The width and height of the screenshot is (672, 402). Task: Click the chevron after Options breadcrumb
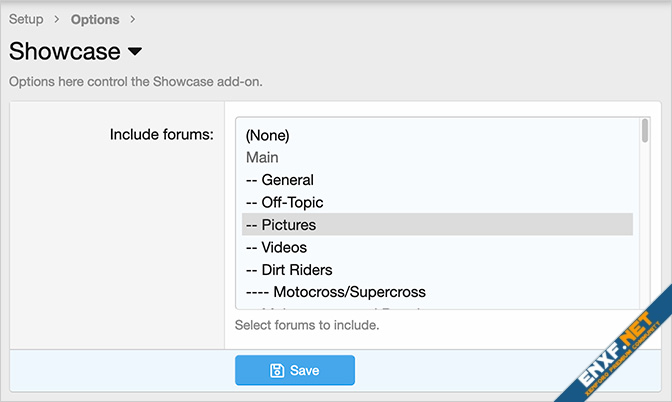coord(133,20)
